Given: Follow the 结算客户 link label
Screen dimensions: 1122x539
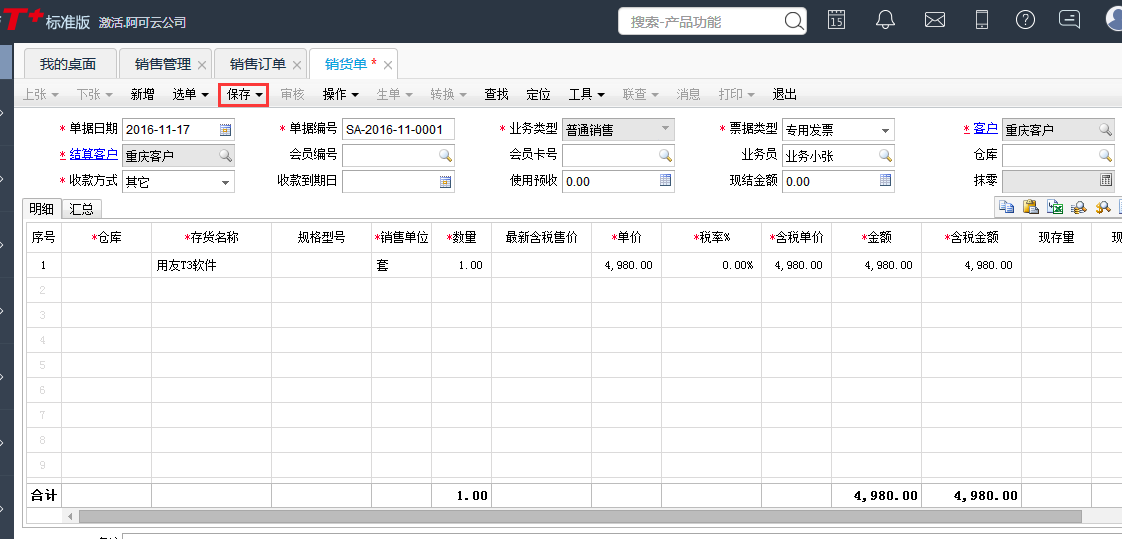Looking at the screenshot, I should point(93,154).
